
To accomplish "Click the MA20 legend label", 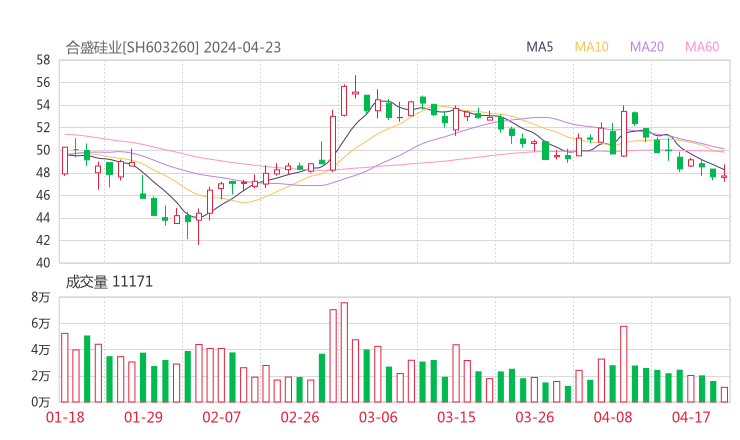I will pos(647,47).
